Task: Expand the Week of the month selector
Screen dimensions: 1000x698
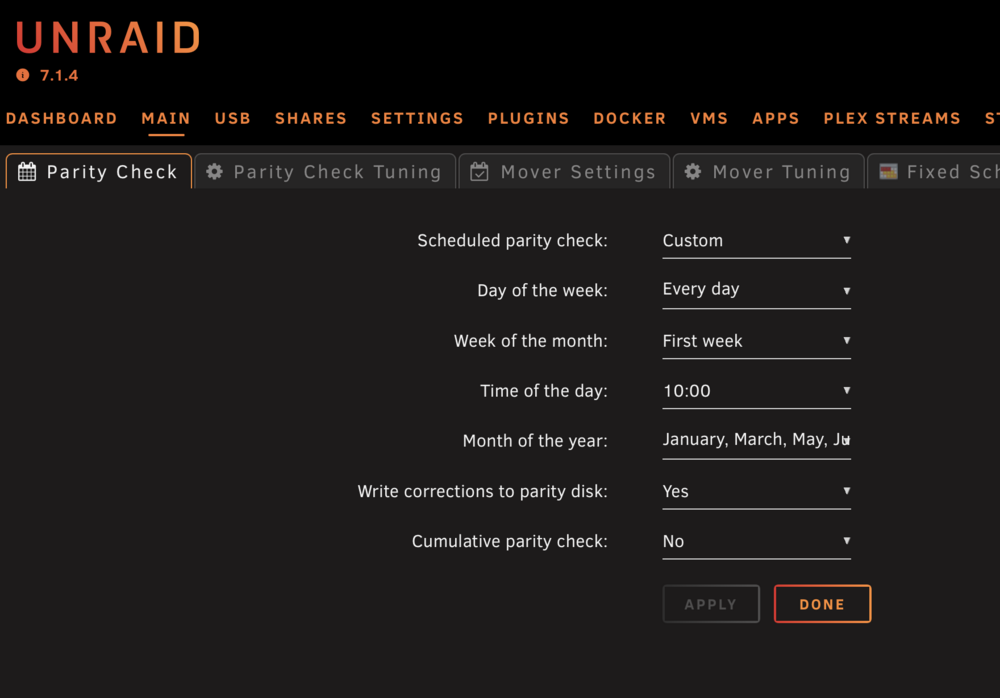Action: point(756,341)
